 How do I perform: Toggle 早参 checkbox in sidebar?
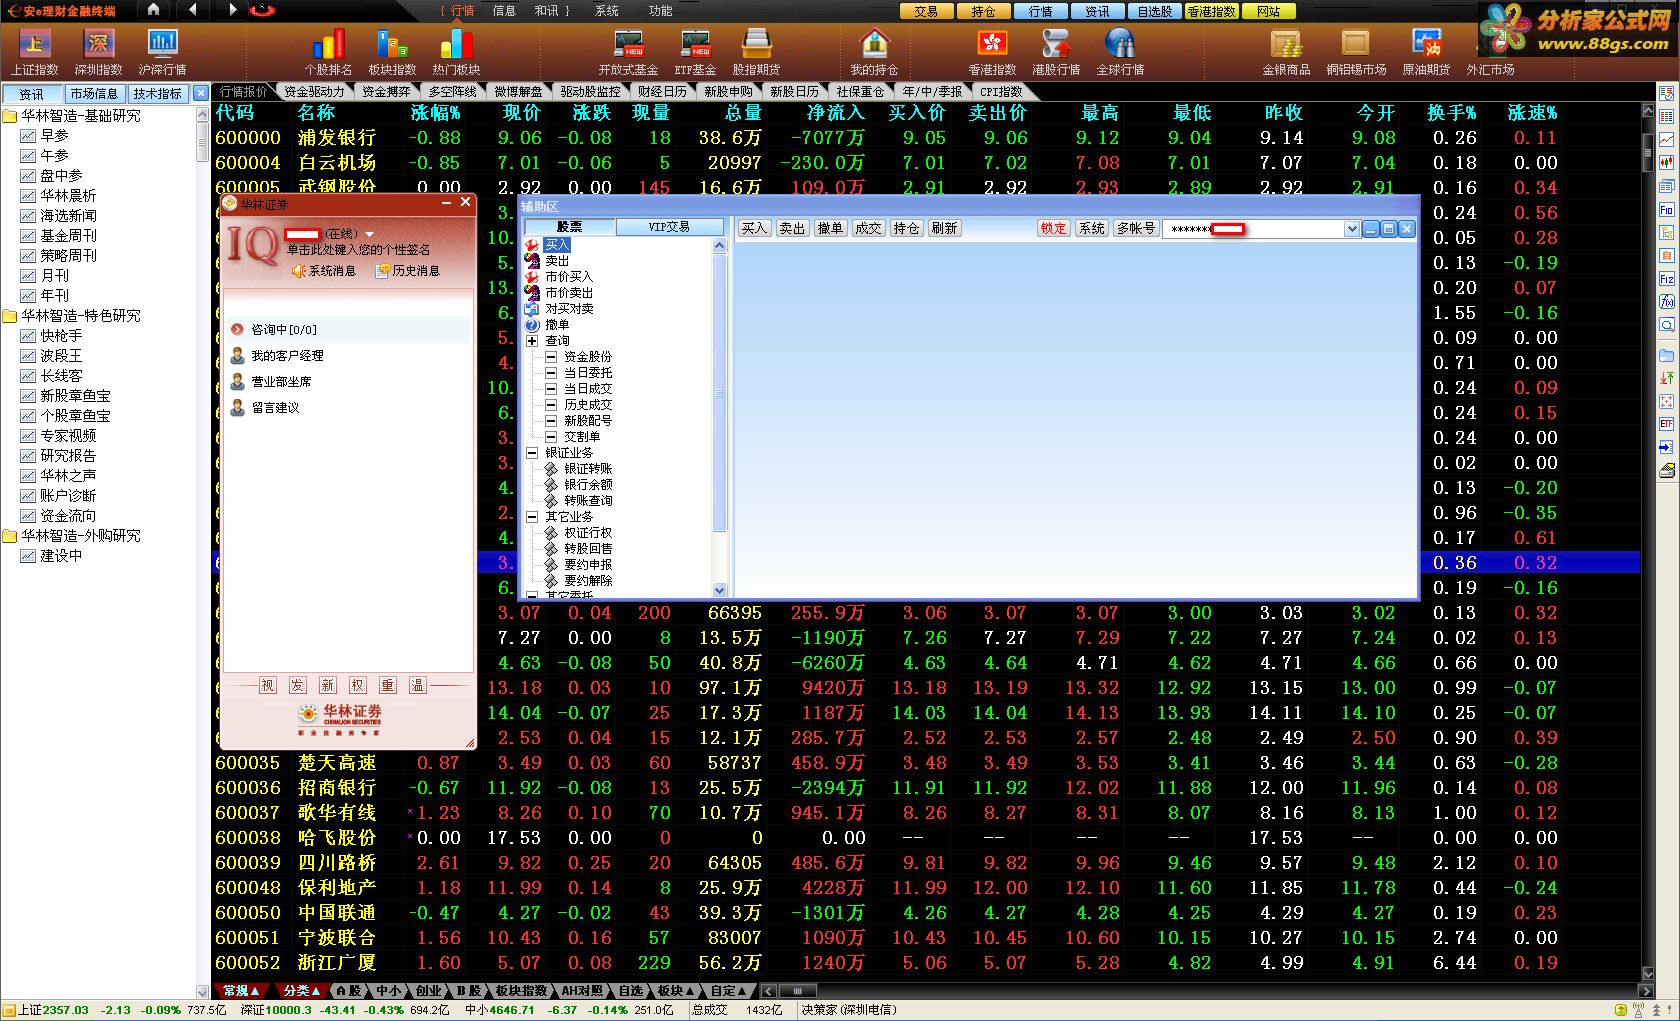28,136
